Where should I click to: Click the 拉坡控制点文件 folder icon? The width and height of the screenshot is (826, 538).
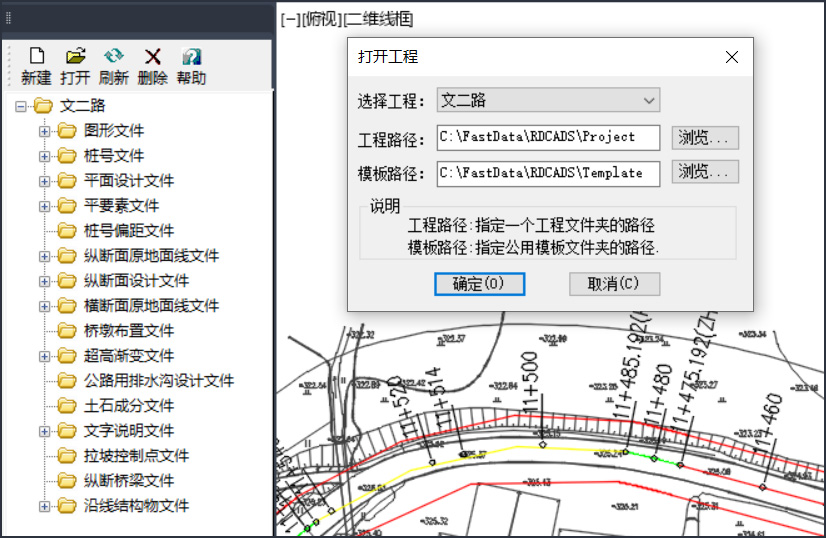pos(67,455)
